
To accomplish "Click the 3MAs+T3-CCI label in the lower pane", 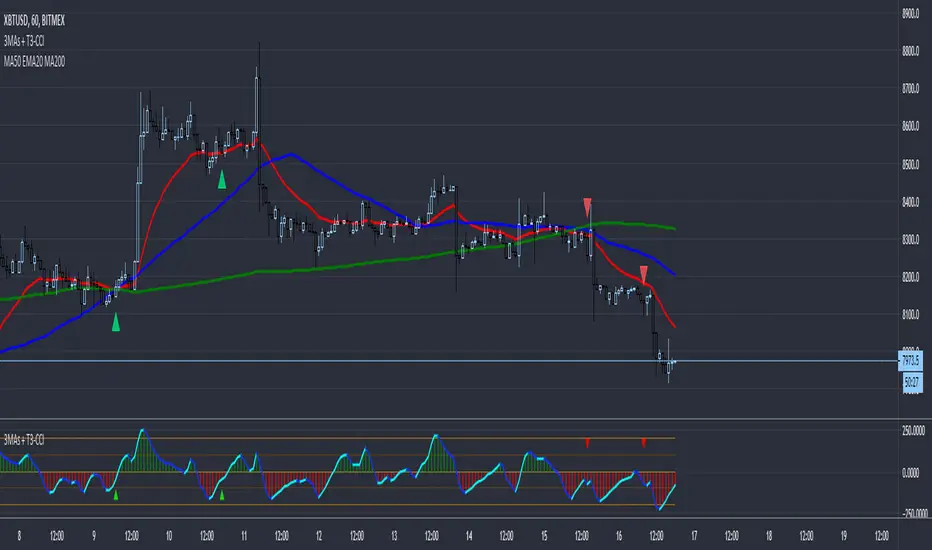I will tap(24, 440).
